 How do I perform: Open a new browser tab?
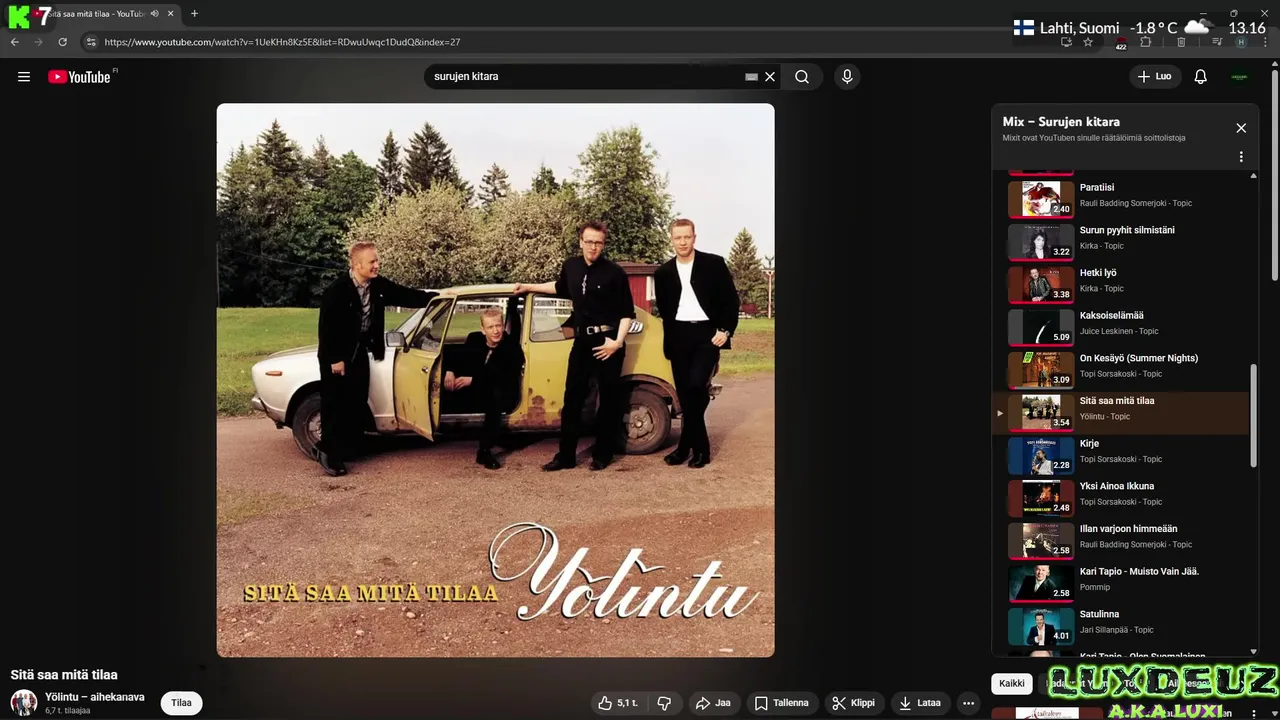coord(194,14)
